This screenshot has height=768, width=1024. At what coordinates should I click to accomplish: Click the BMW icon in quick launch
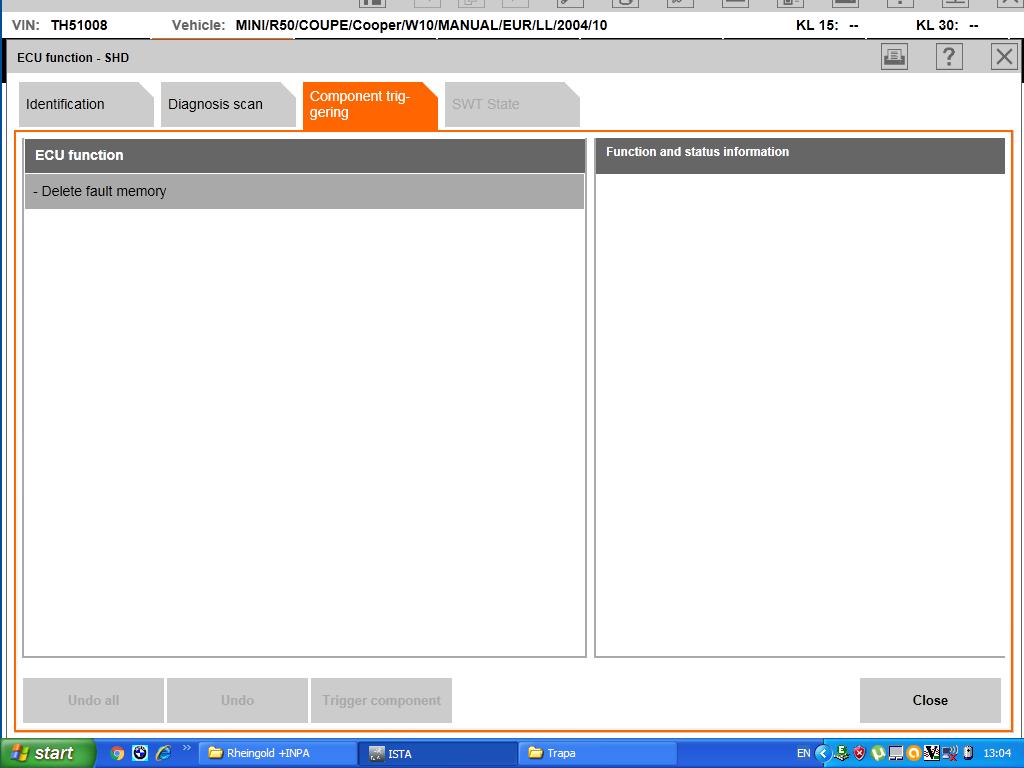click(x=140, y=753)
